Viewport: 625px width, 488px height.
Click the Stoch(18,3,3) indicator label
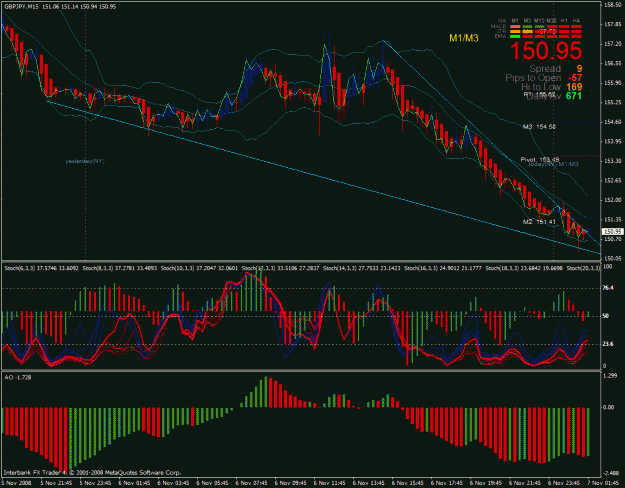[524, 268]
